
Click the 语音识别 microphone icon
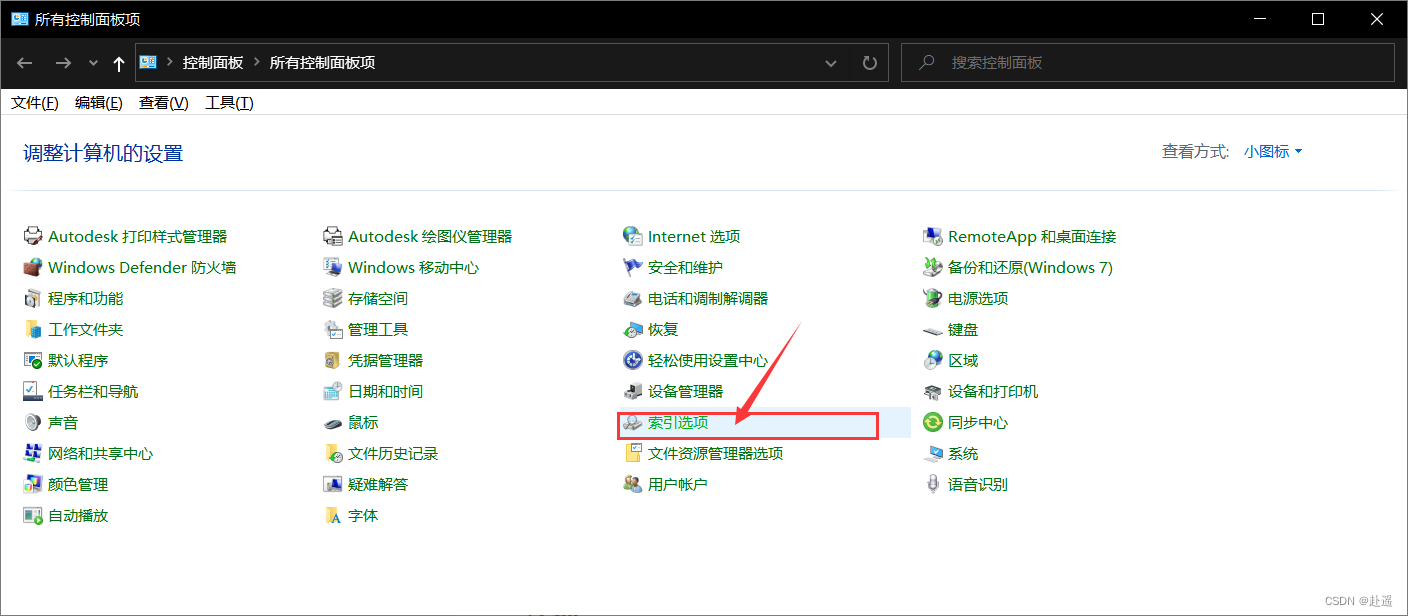[933, 485]
